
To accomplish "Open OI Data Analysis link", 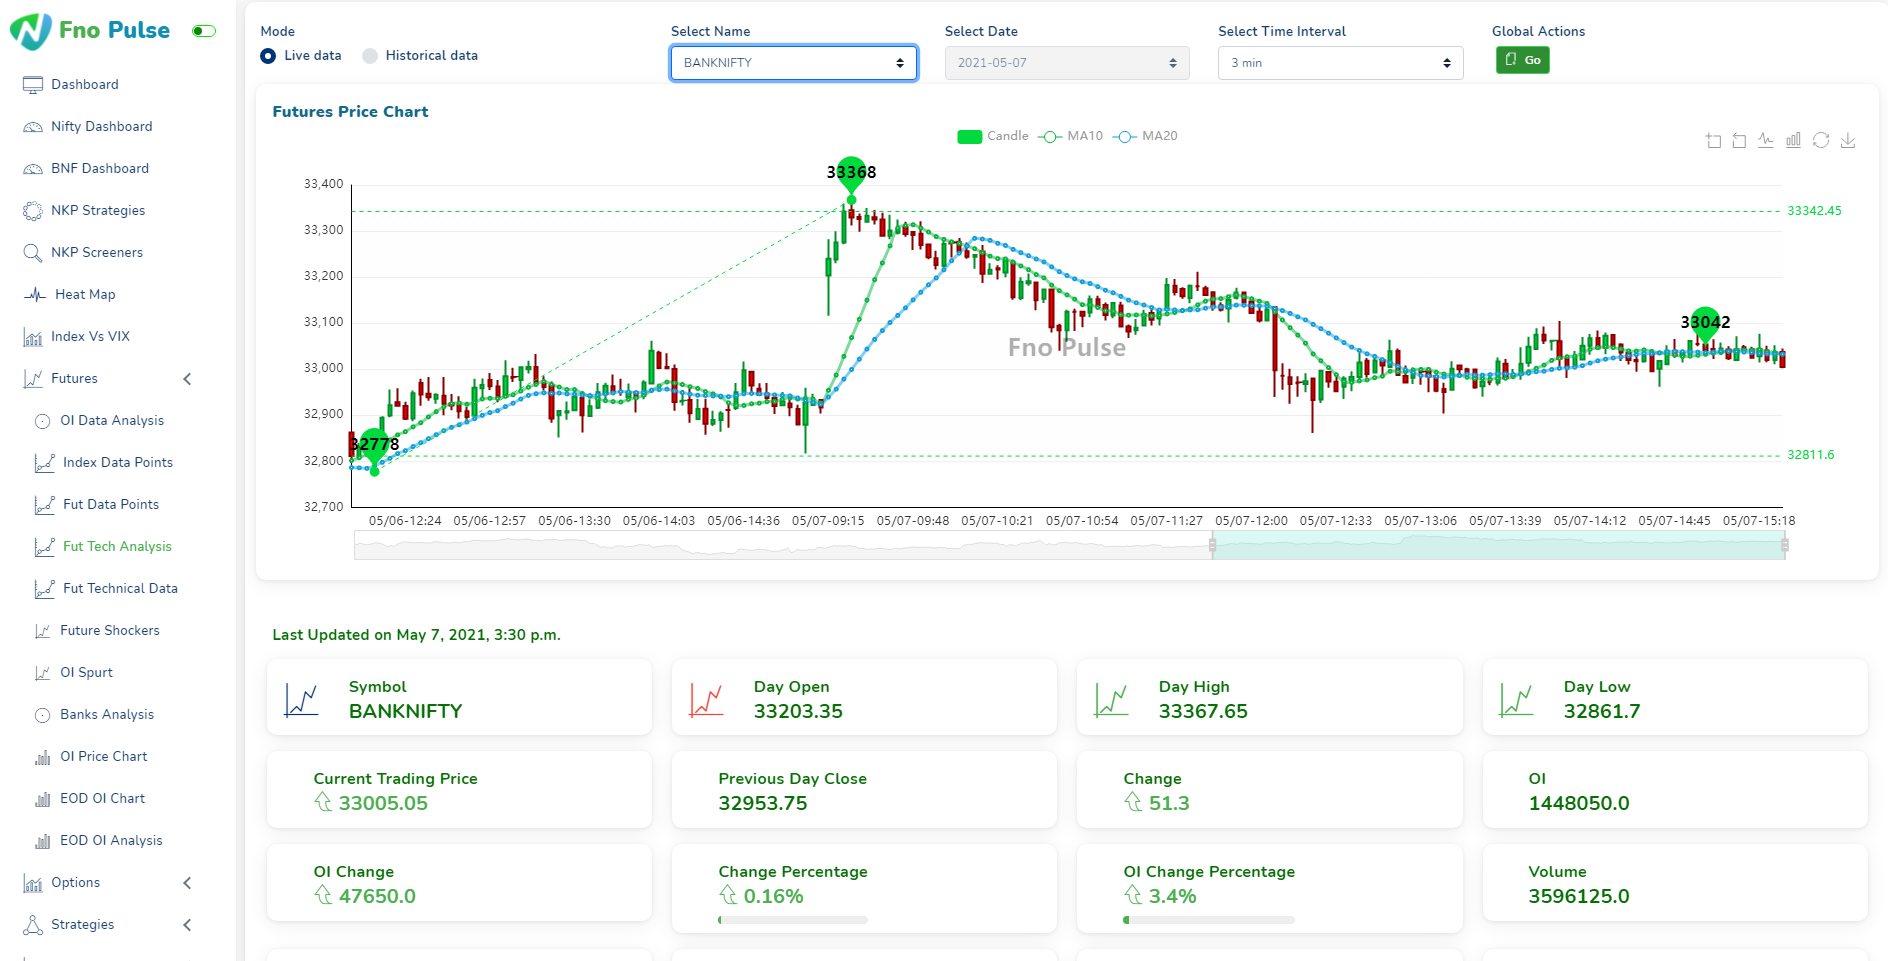I will (x=112, y=421).
